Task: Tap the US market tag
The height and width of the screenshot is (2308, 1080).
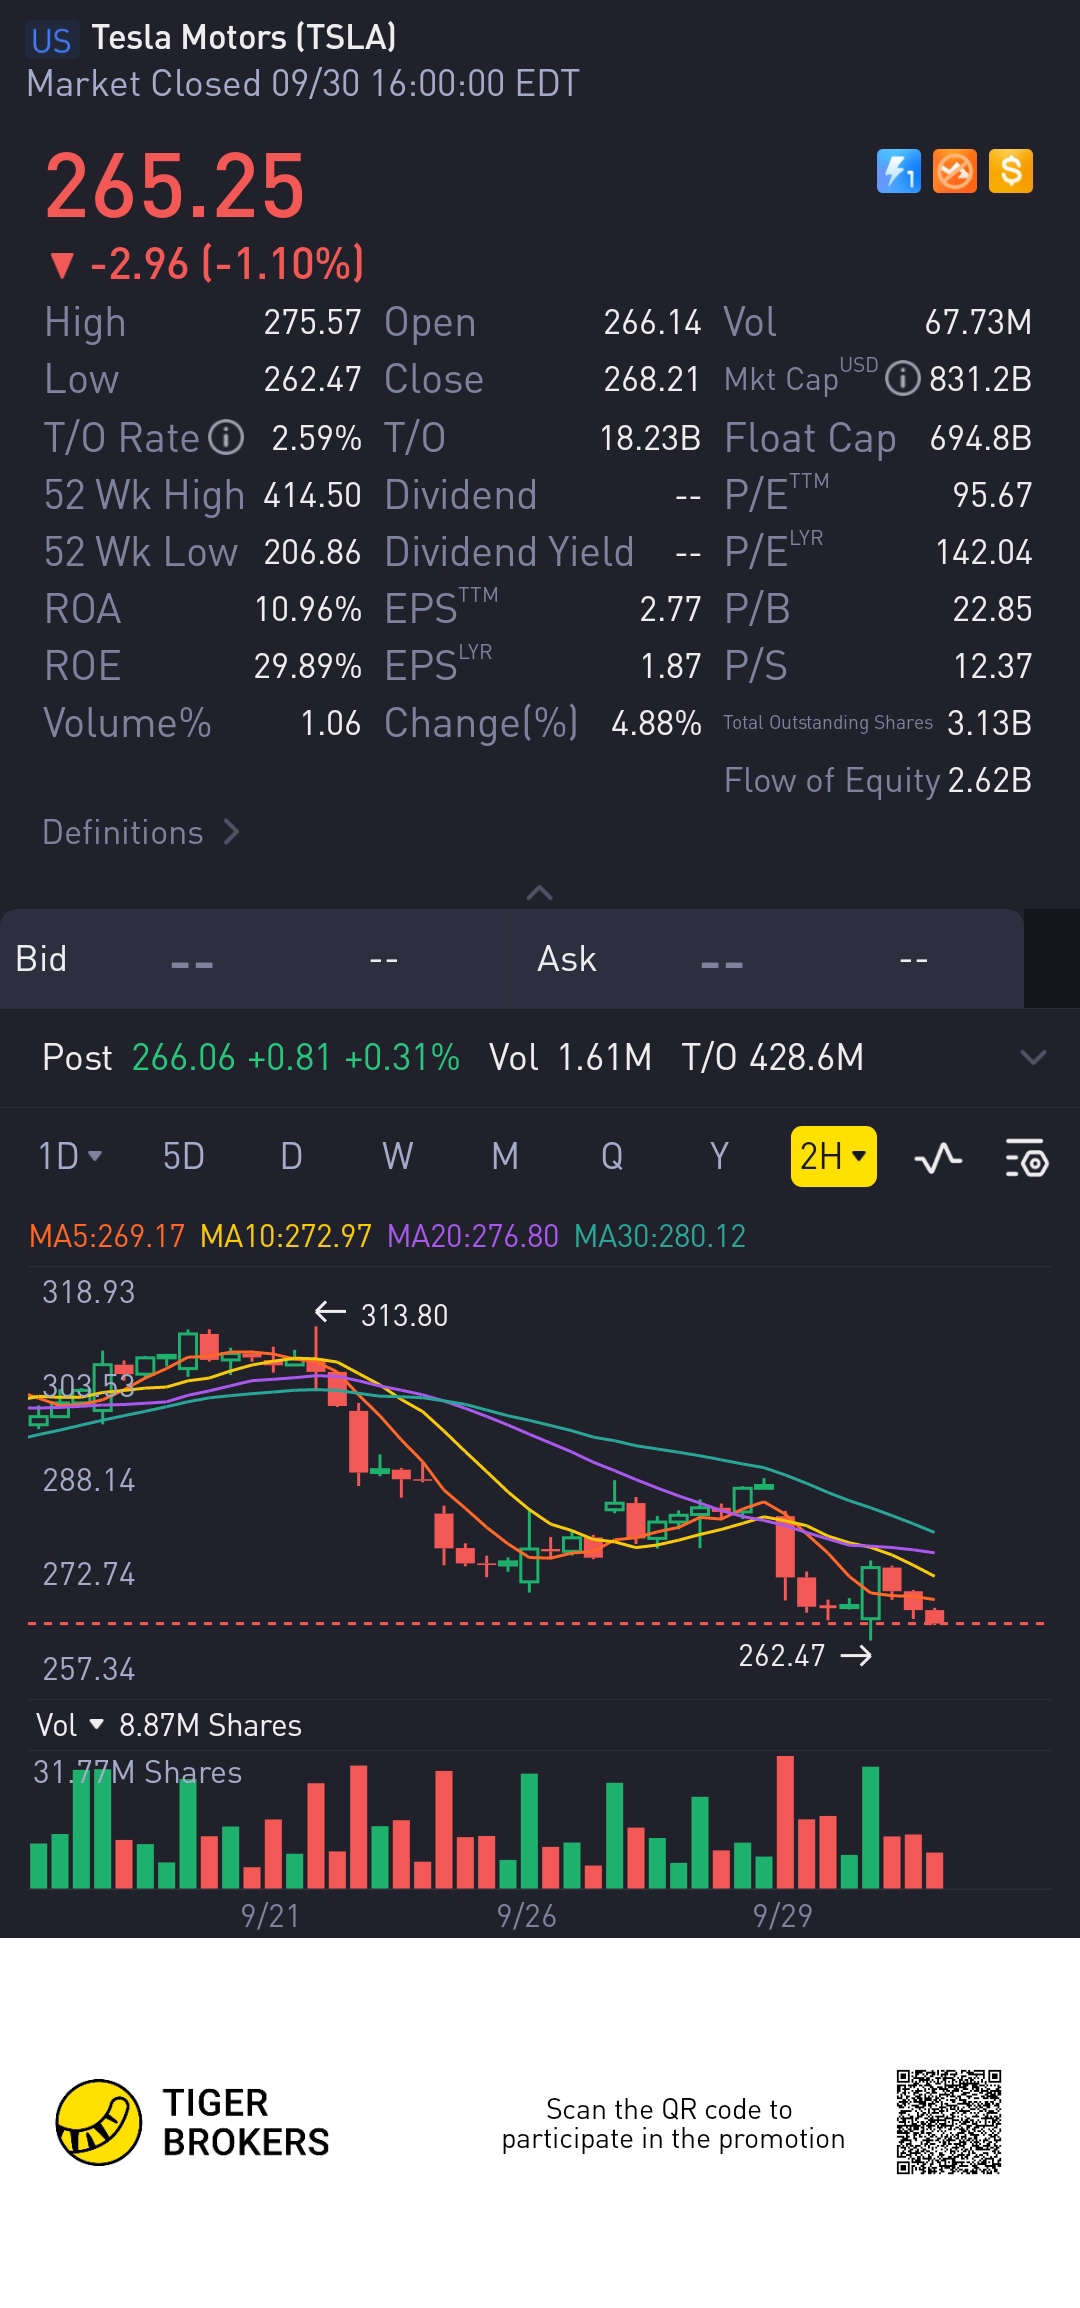Action: [x=51, y=40]
